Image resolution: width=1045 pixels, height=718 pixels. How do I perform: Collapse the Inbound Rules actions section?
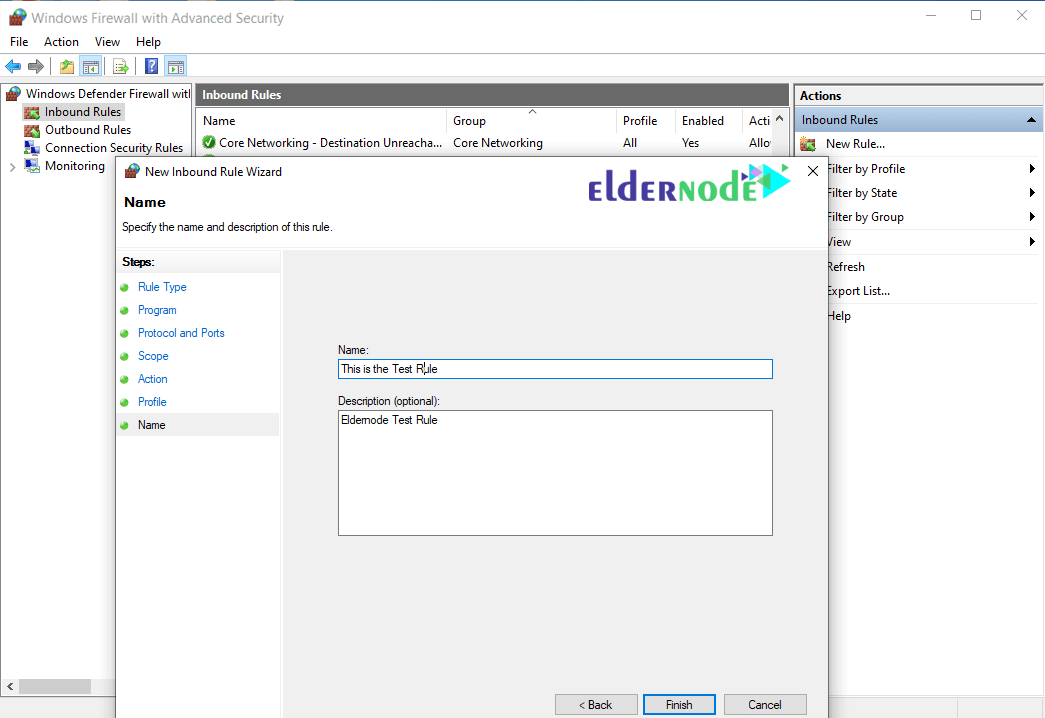1030,119
